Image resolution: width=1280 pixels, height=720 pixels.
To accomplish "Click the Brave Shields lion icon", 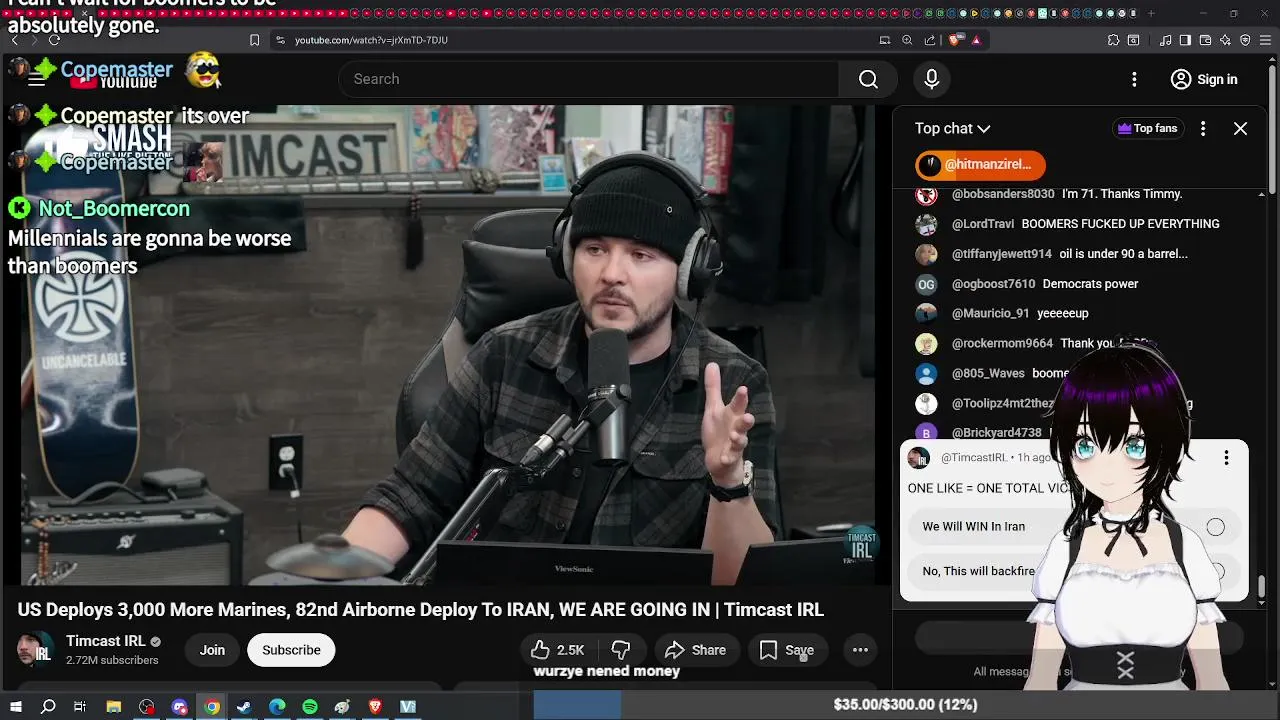I will tap(955, 40).
